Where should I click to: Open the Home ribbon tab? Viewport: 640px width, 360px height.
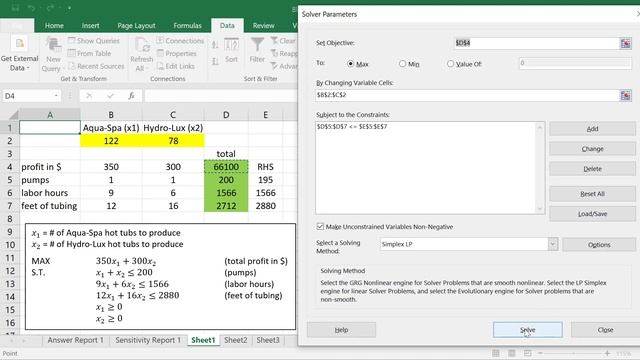pos(54,25)
